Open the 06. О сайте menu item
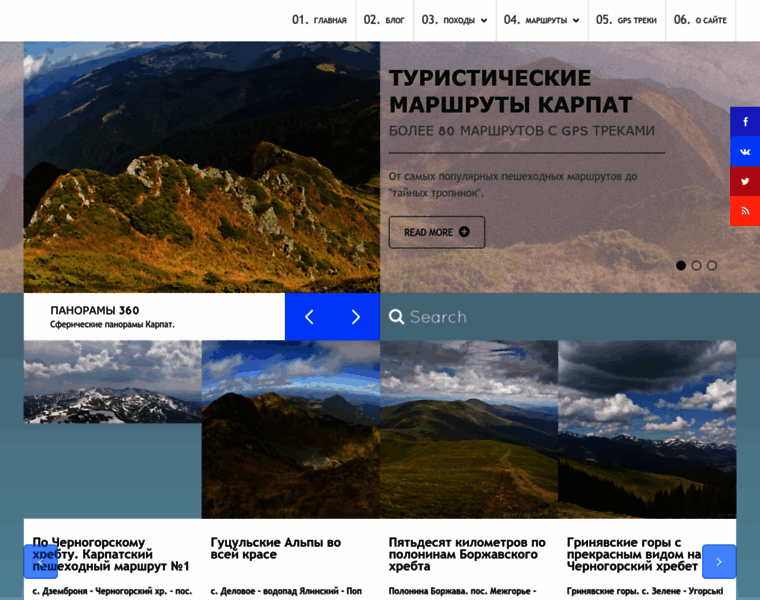This screenshot has width=760, height=600. coord(700,20)
